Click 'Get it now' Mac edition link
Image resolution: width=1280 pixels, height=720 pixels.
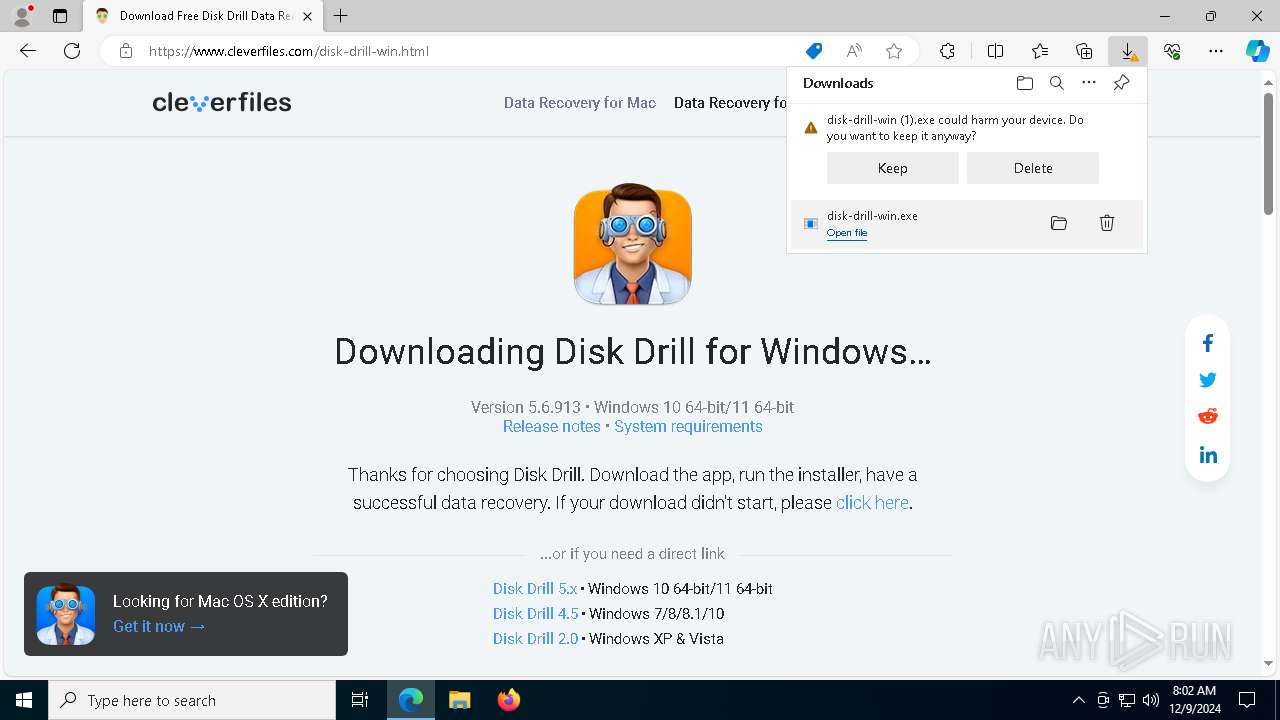(159, 626)
